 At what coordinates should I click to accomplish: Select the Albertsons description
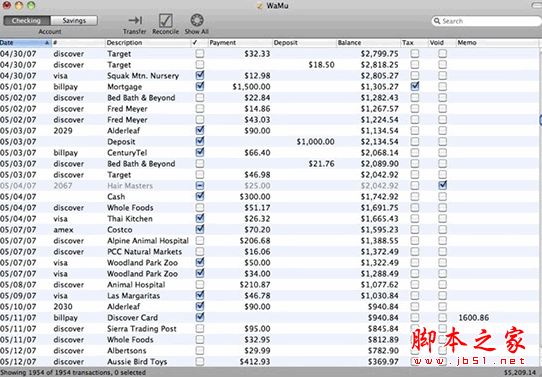(x=127, y=351)
